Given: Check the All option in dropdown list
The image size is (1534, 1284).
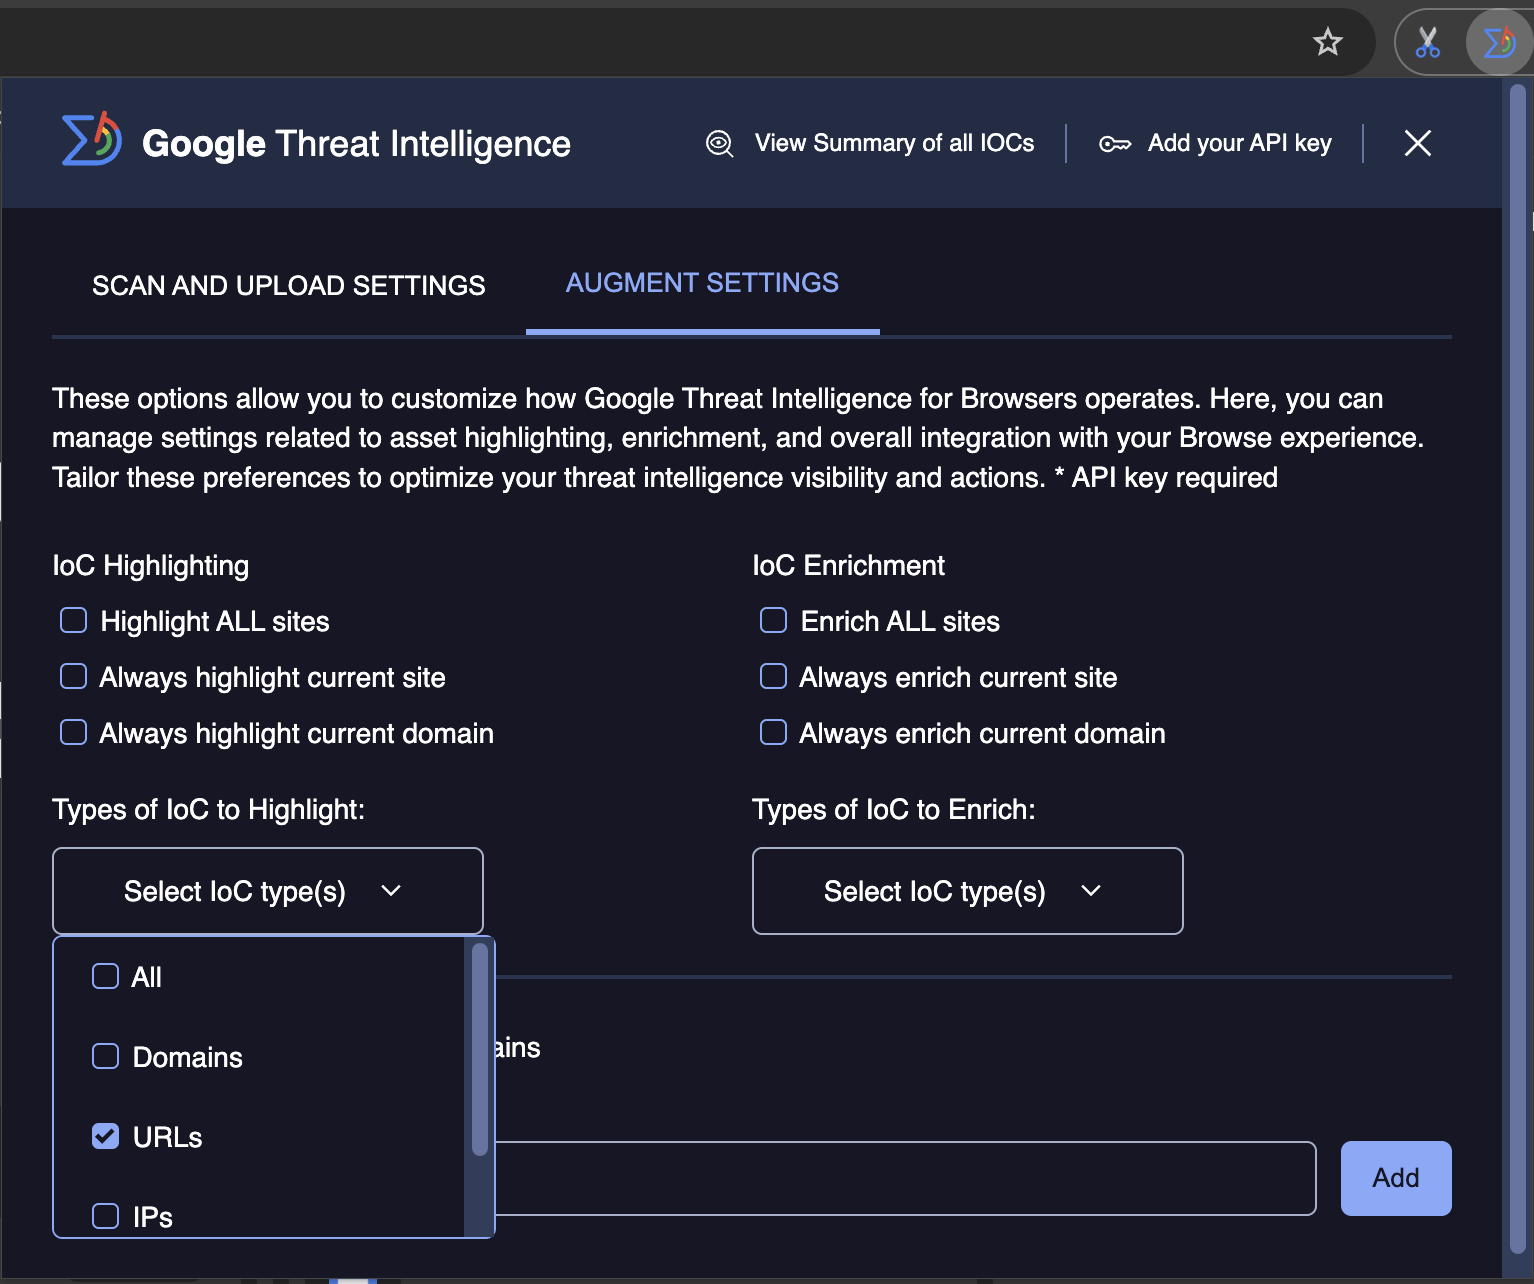Looking at the screenshot, I should tap(105, 976).
